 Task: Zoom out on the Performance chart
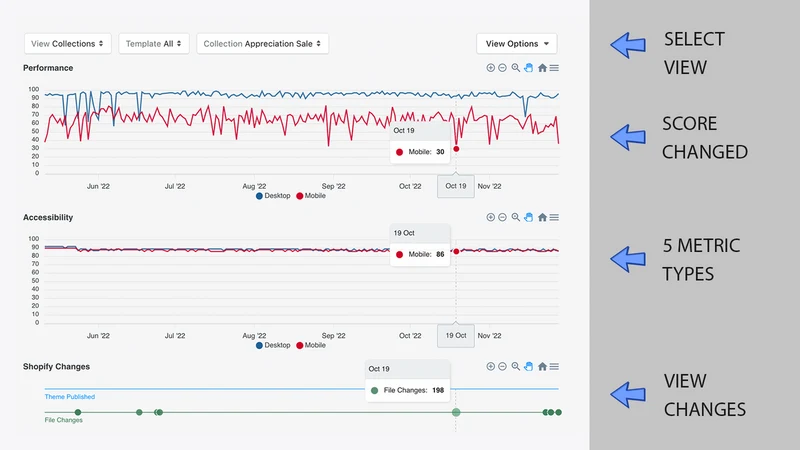503,68
